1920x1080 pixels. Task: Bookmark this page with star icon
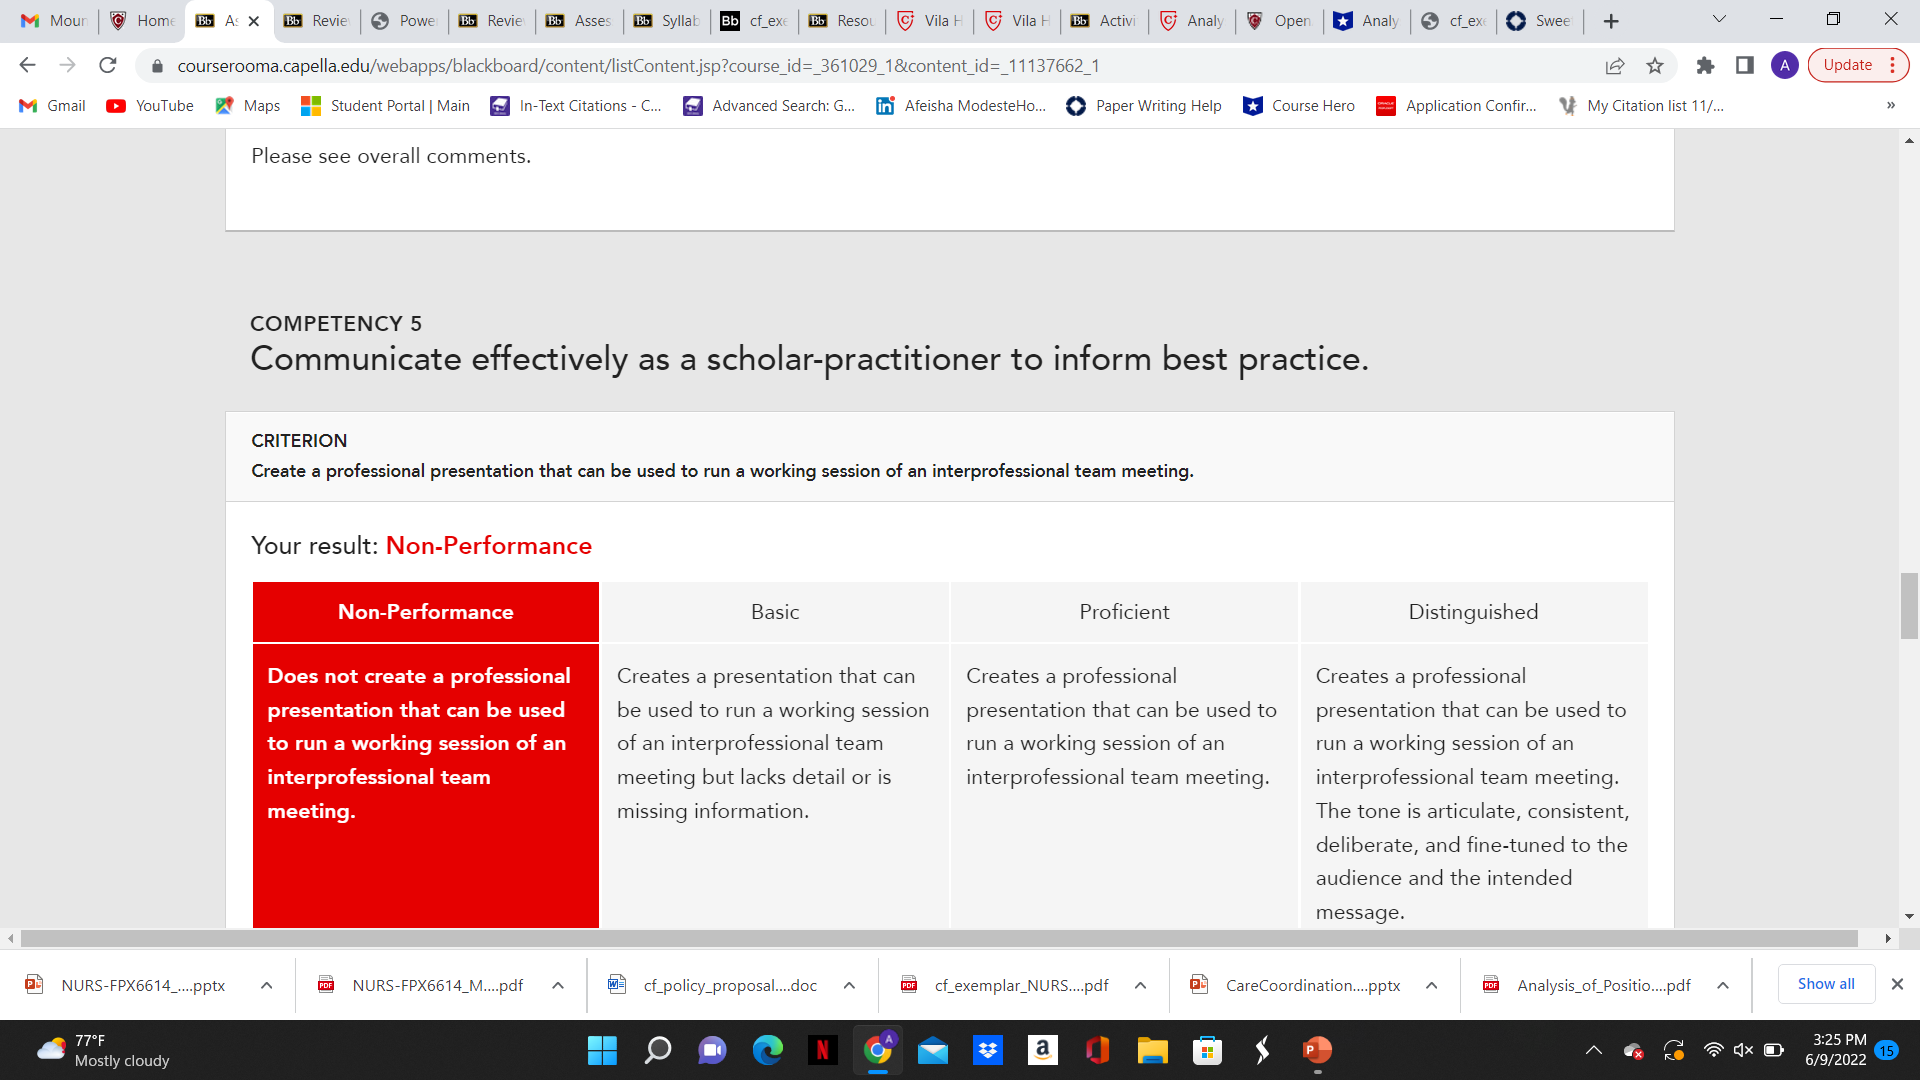pyautogui.click(x=1655, y=65)
